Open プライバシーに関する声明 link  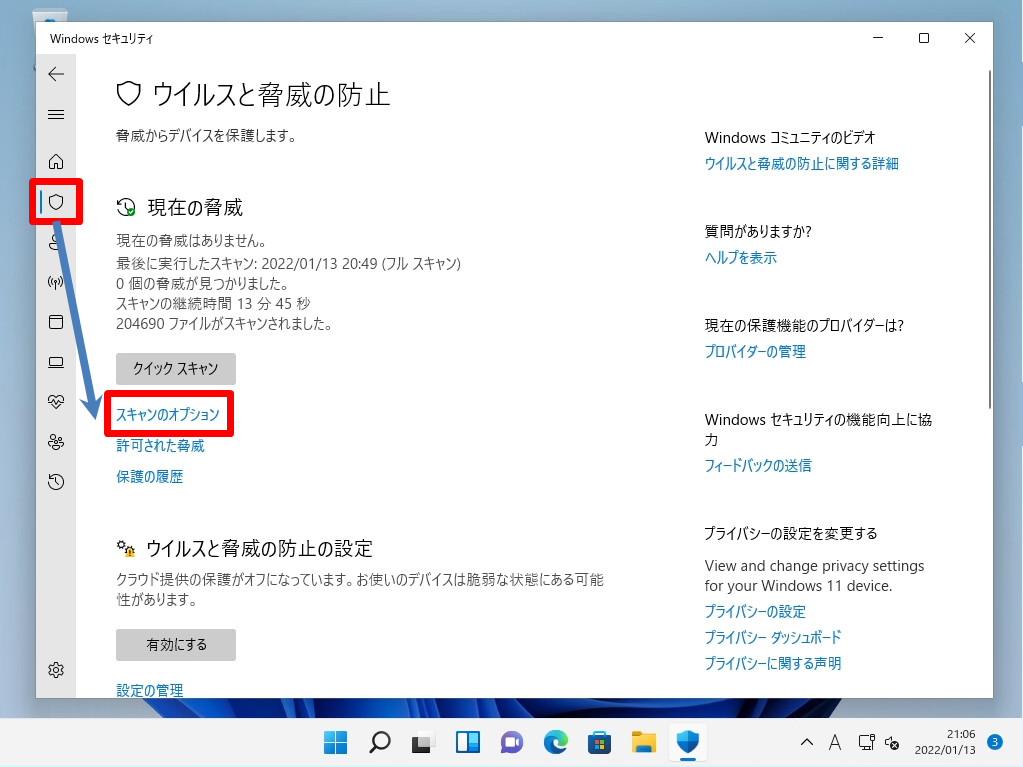pos(772,663)
